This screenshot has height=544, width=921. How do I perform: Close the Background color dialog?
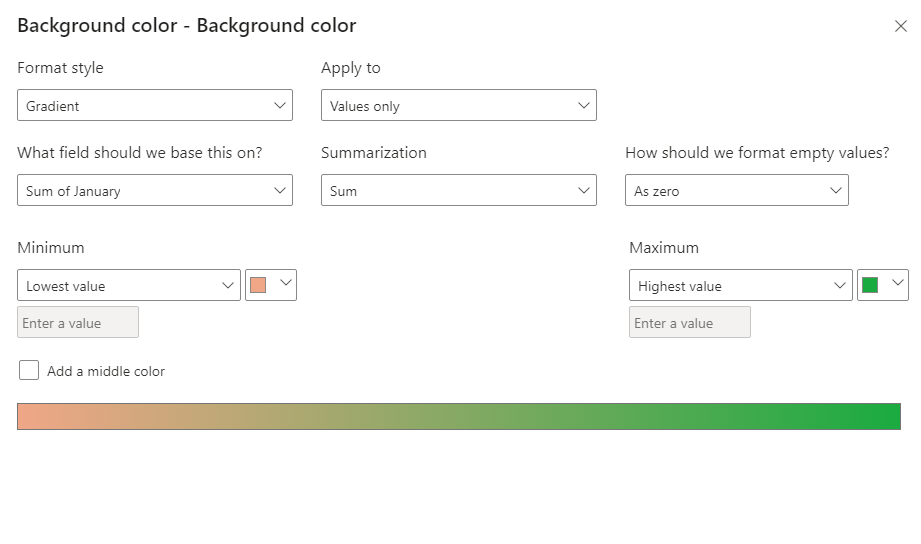900,26
